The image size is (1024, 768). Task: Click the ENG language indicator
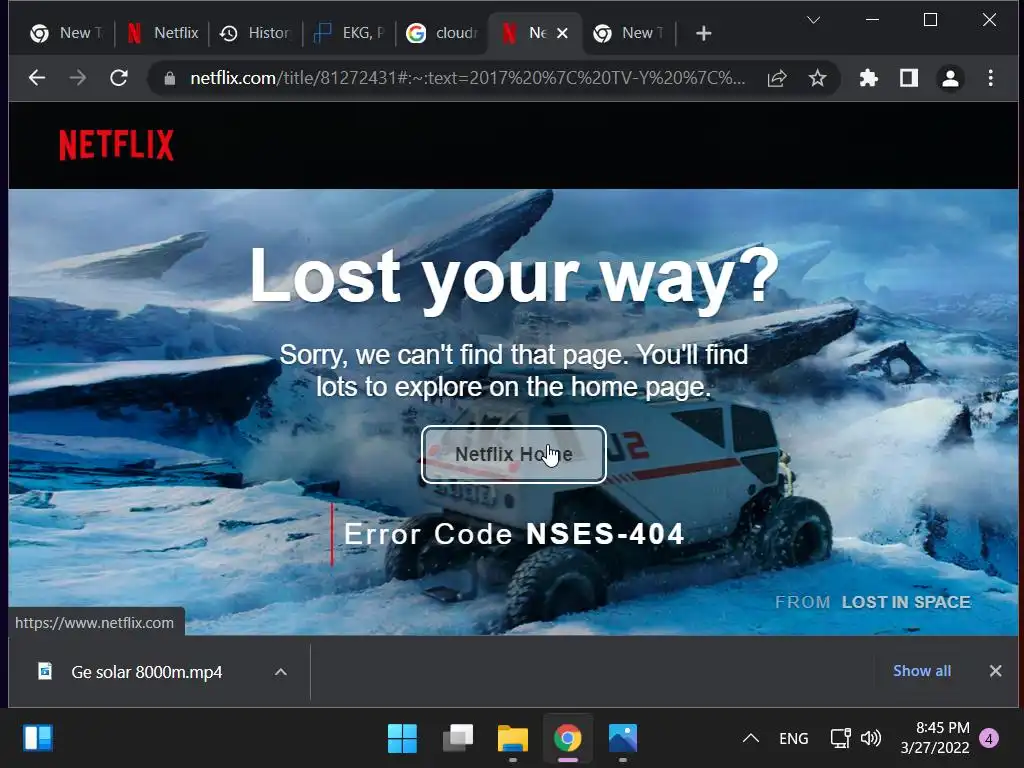pyautogui.click(x=793, y=739)
